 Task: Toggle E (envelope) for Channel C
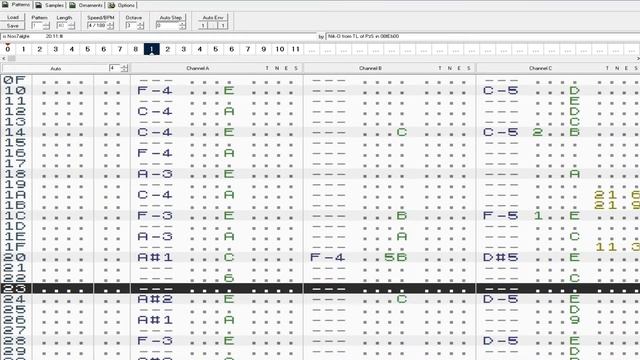626,69
